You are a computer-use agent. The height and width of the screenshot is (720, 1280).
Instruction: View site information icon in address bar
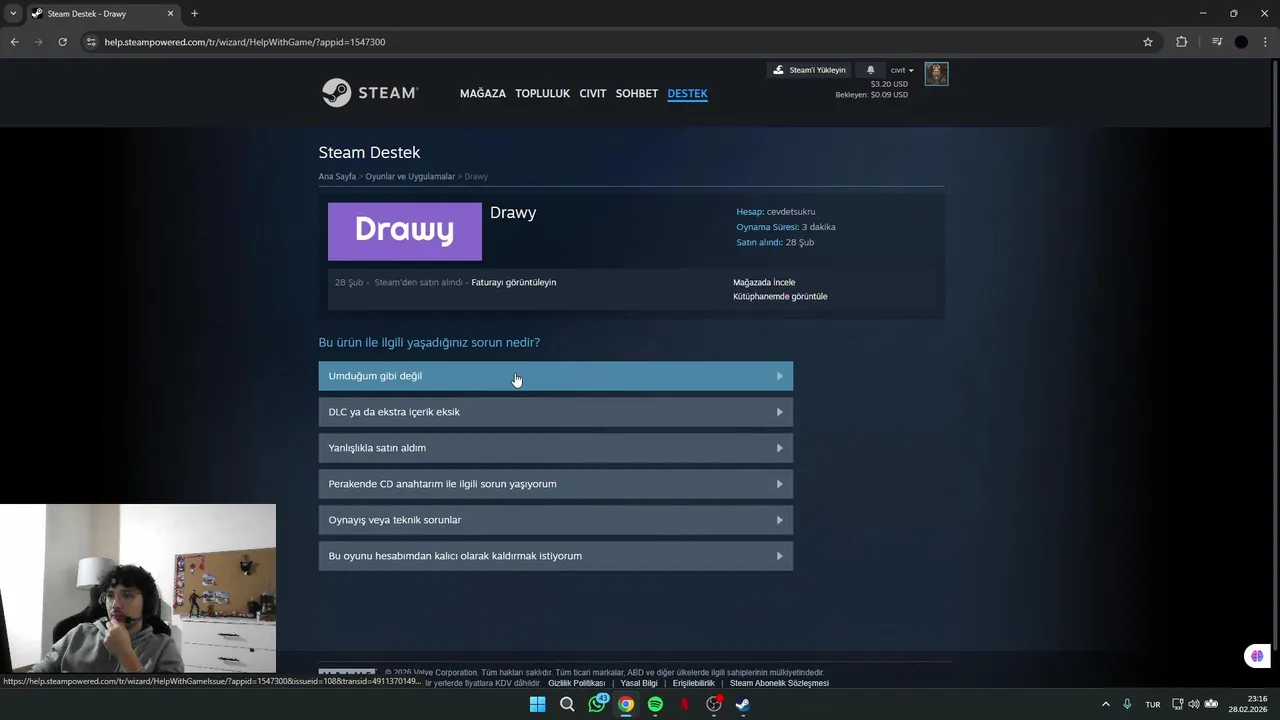click(x=91, y=42)
